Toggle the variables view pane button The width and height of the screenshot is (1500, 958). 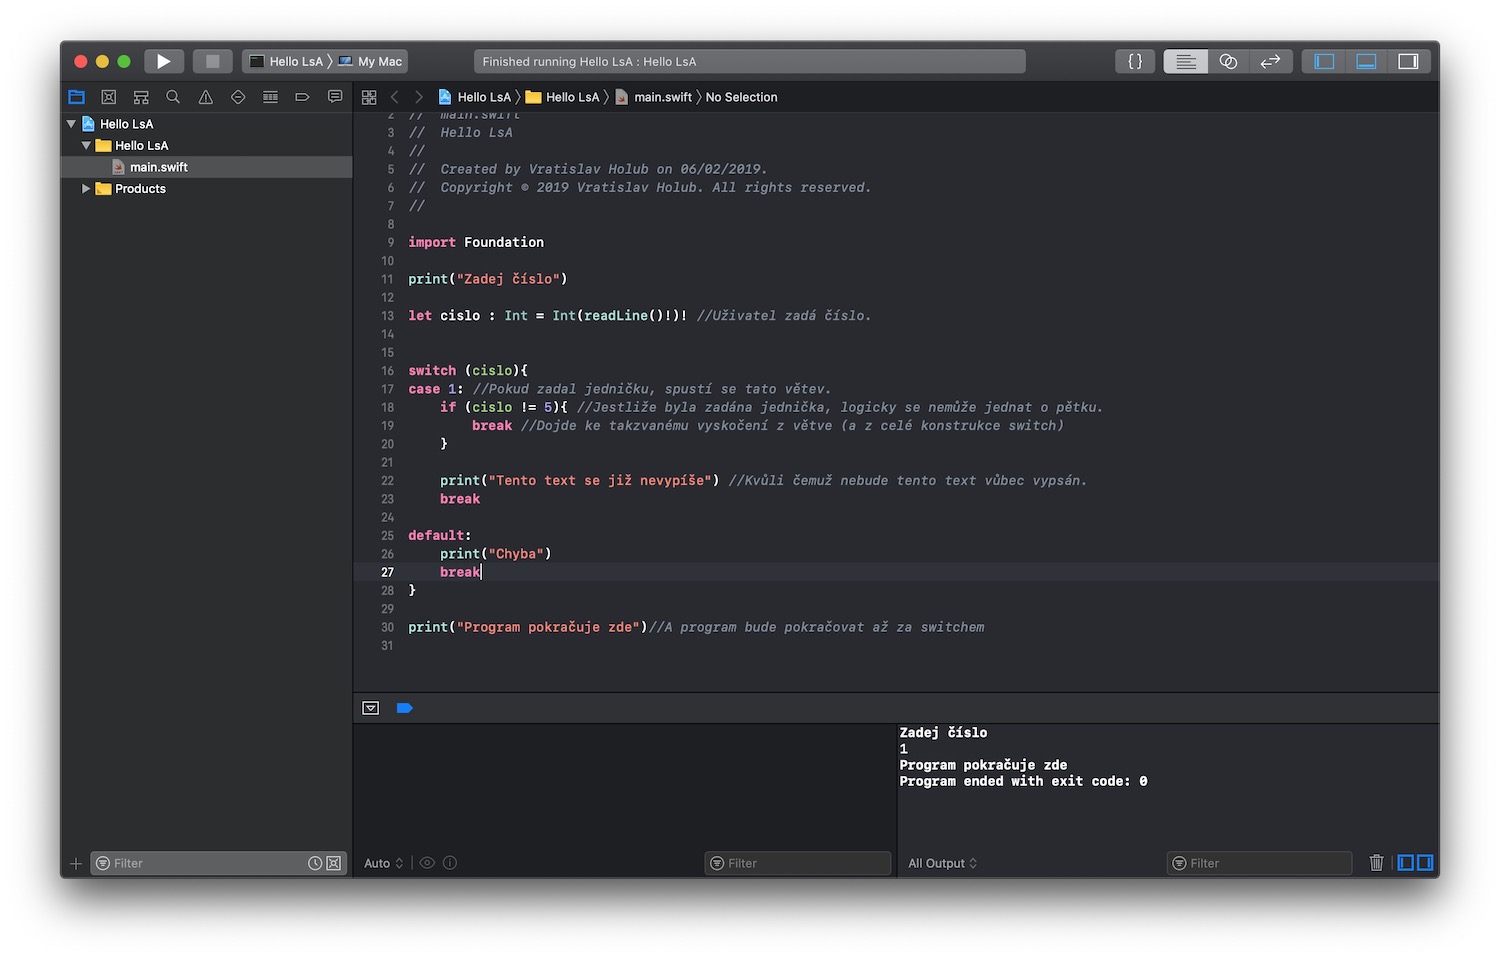pos(1406,863)
